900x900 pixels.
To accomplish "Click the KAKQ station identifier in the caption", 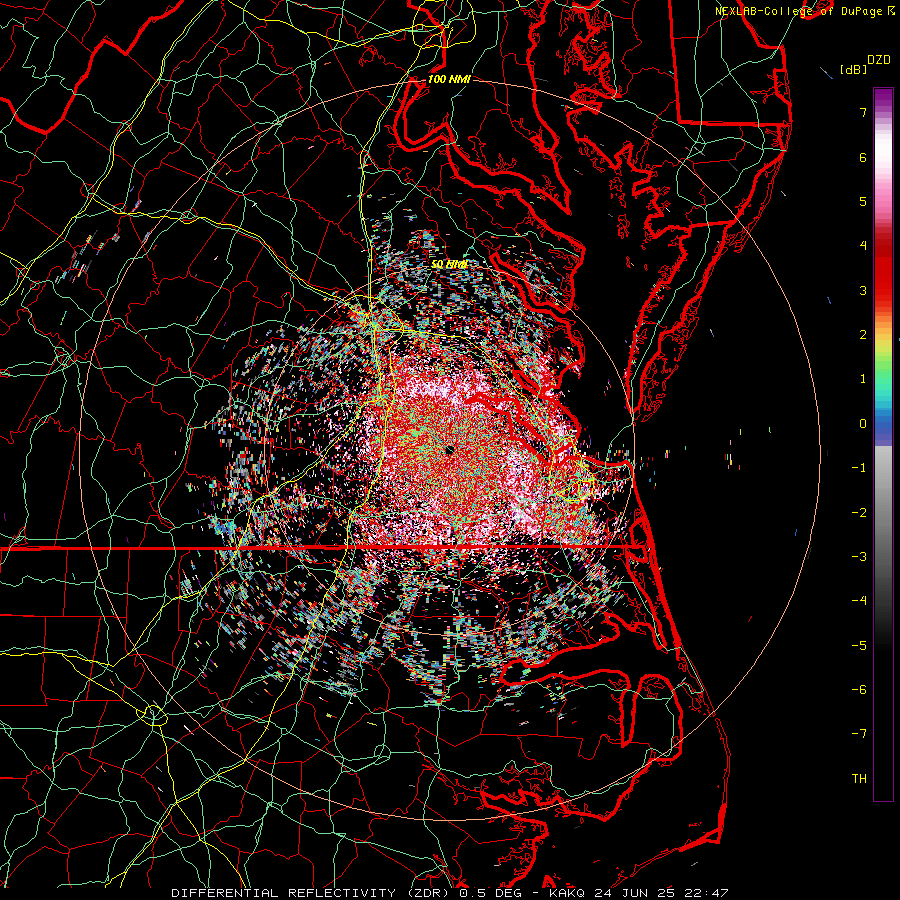I will [x=567, y=893].
